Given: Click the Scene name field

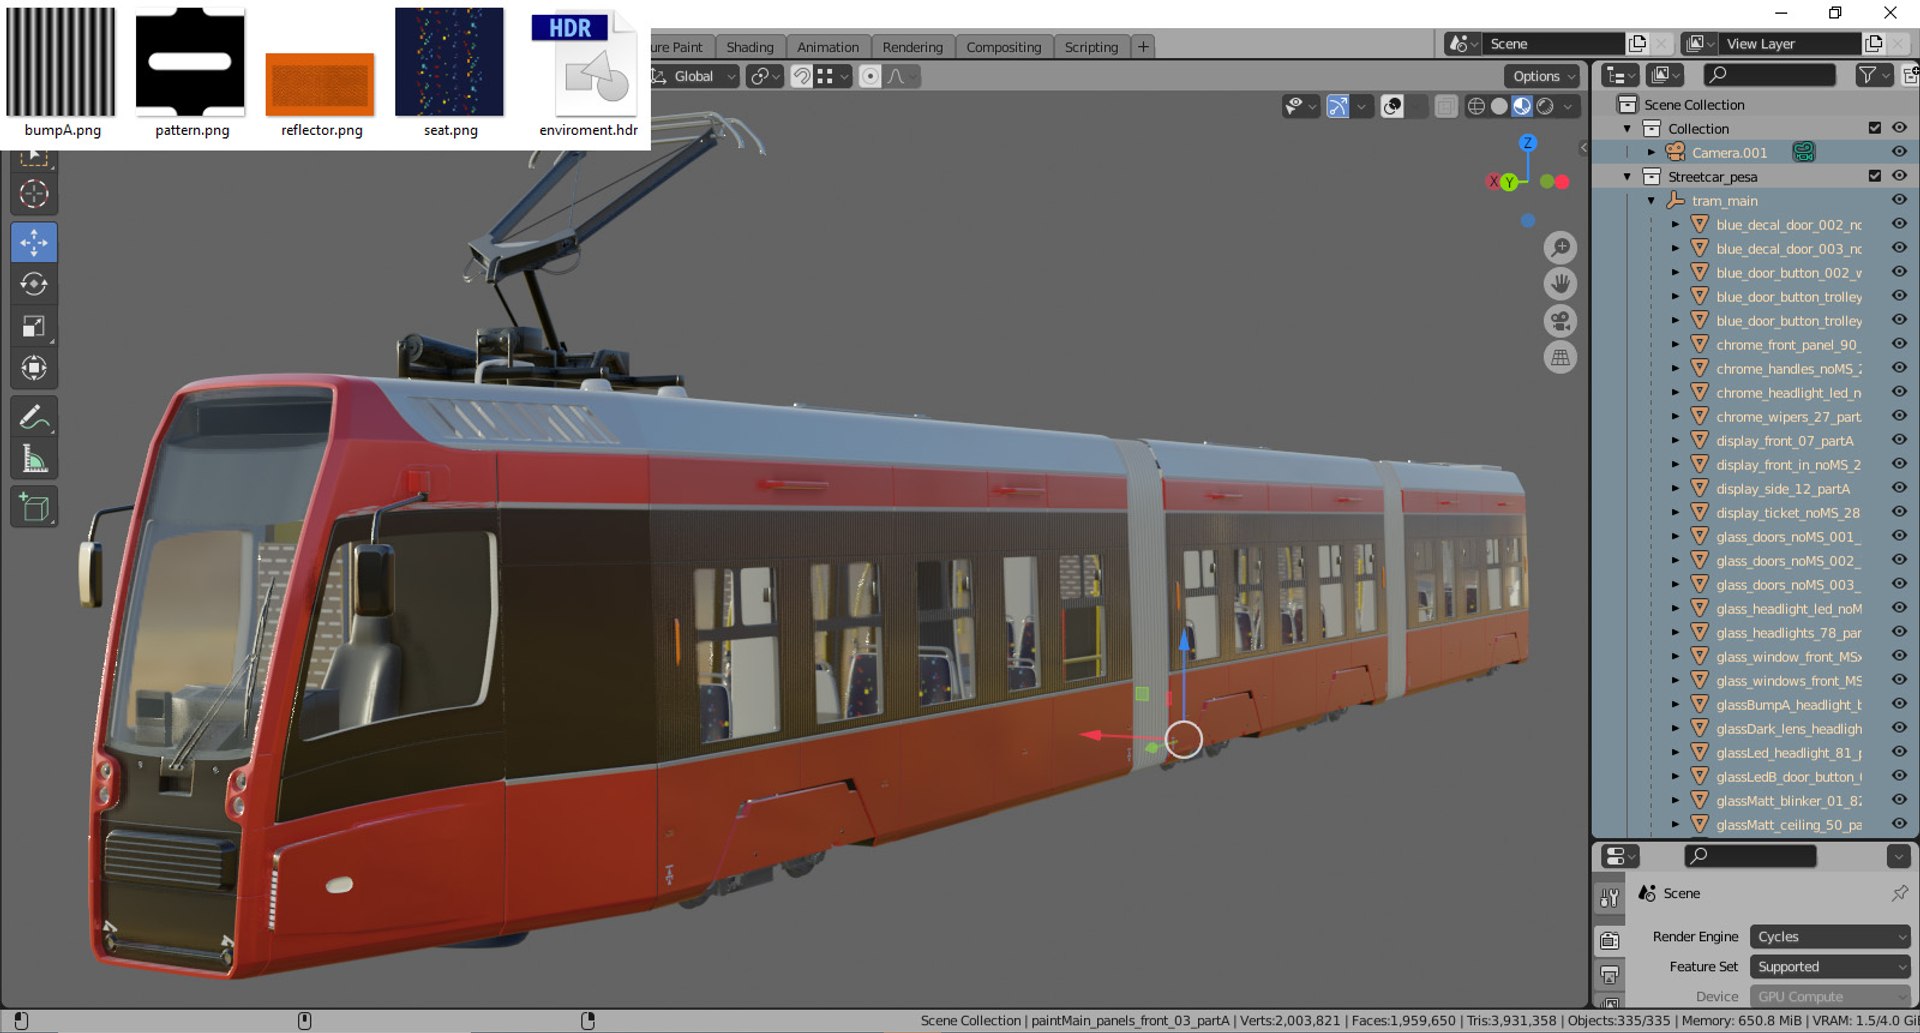Looking at the screenshot, I should 1553,44.
